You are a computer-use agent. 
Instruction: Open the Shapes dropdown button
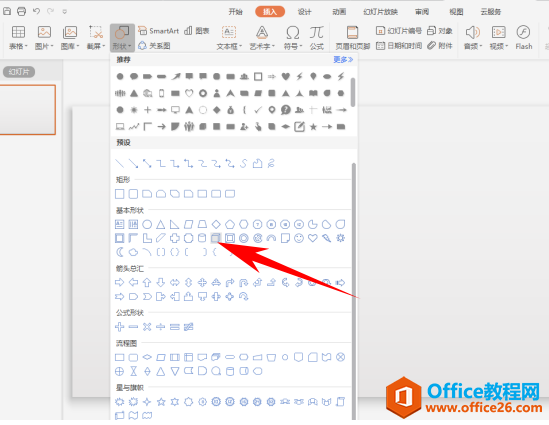(x=122, y=37)
